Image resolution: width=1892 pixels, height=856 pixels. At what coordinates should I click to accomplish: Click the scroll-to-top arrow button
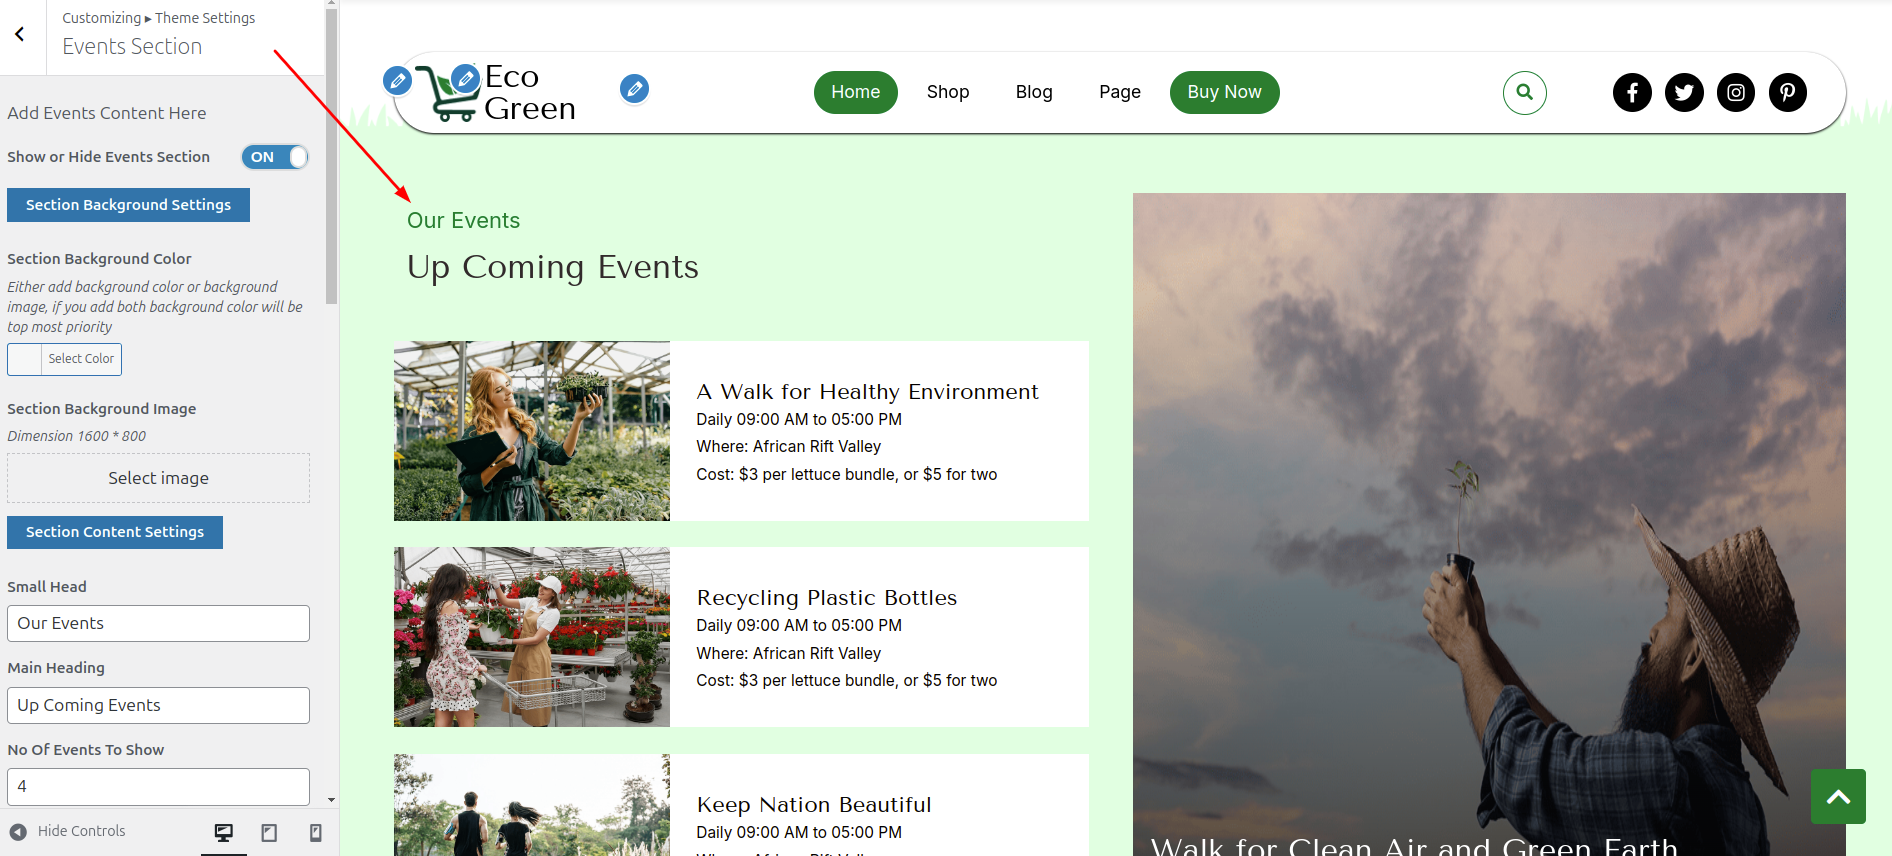pyautogui.click(x=1838, y=796)
